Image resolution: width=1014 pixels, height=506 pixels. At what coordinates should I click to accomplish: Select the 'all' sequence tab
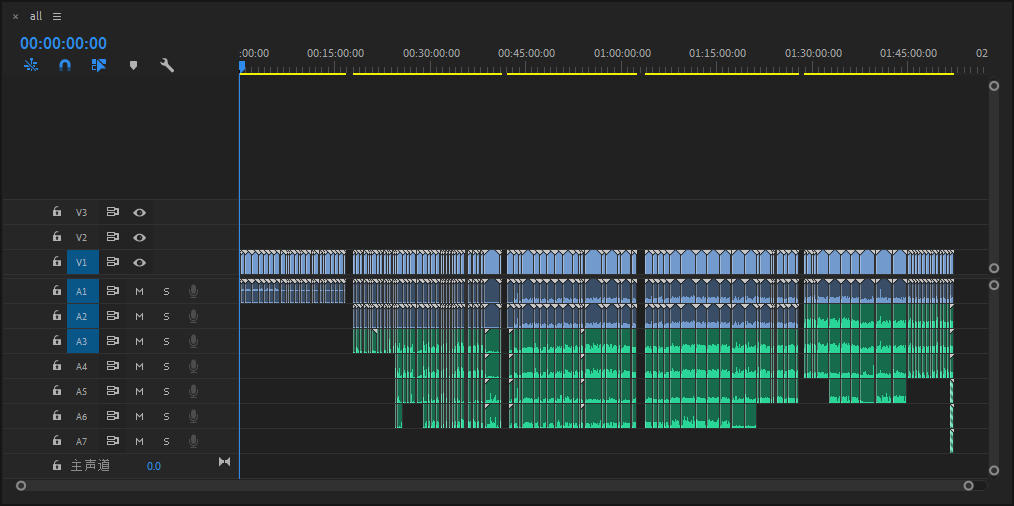(36, 16)
